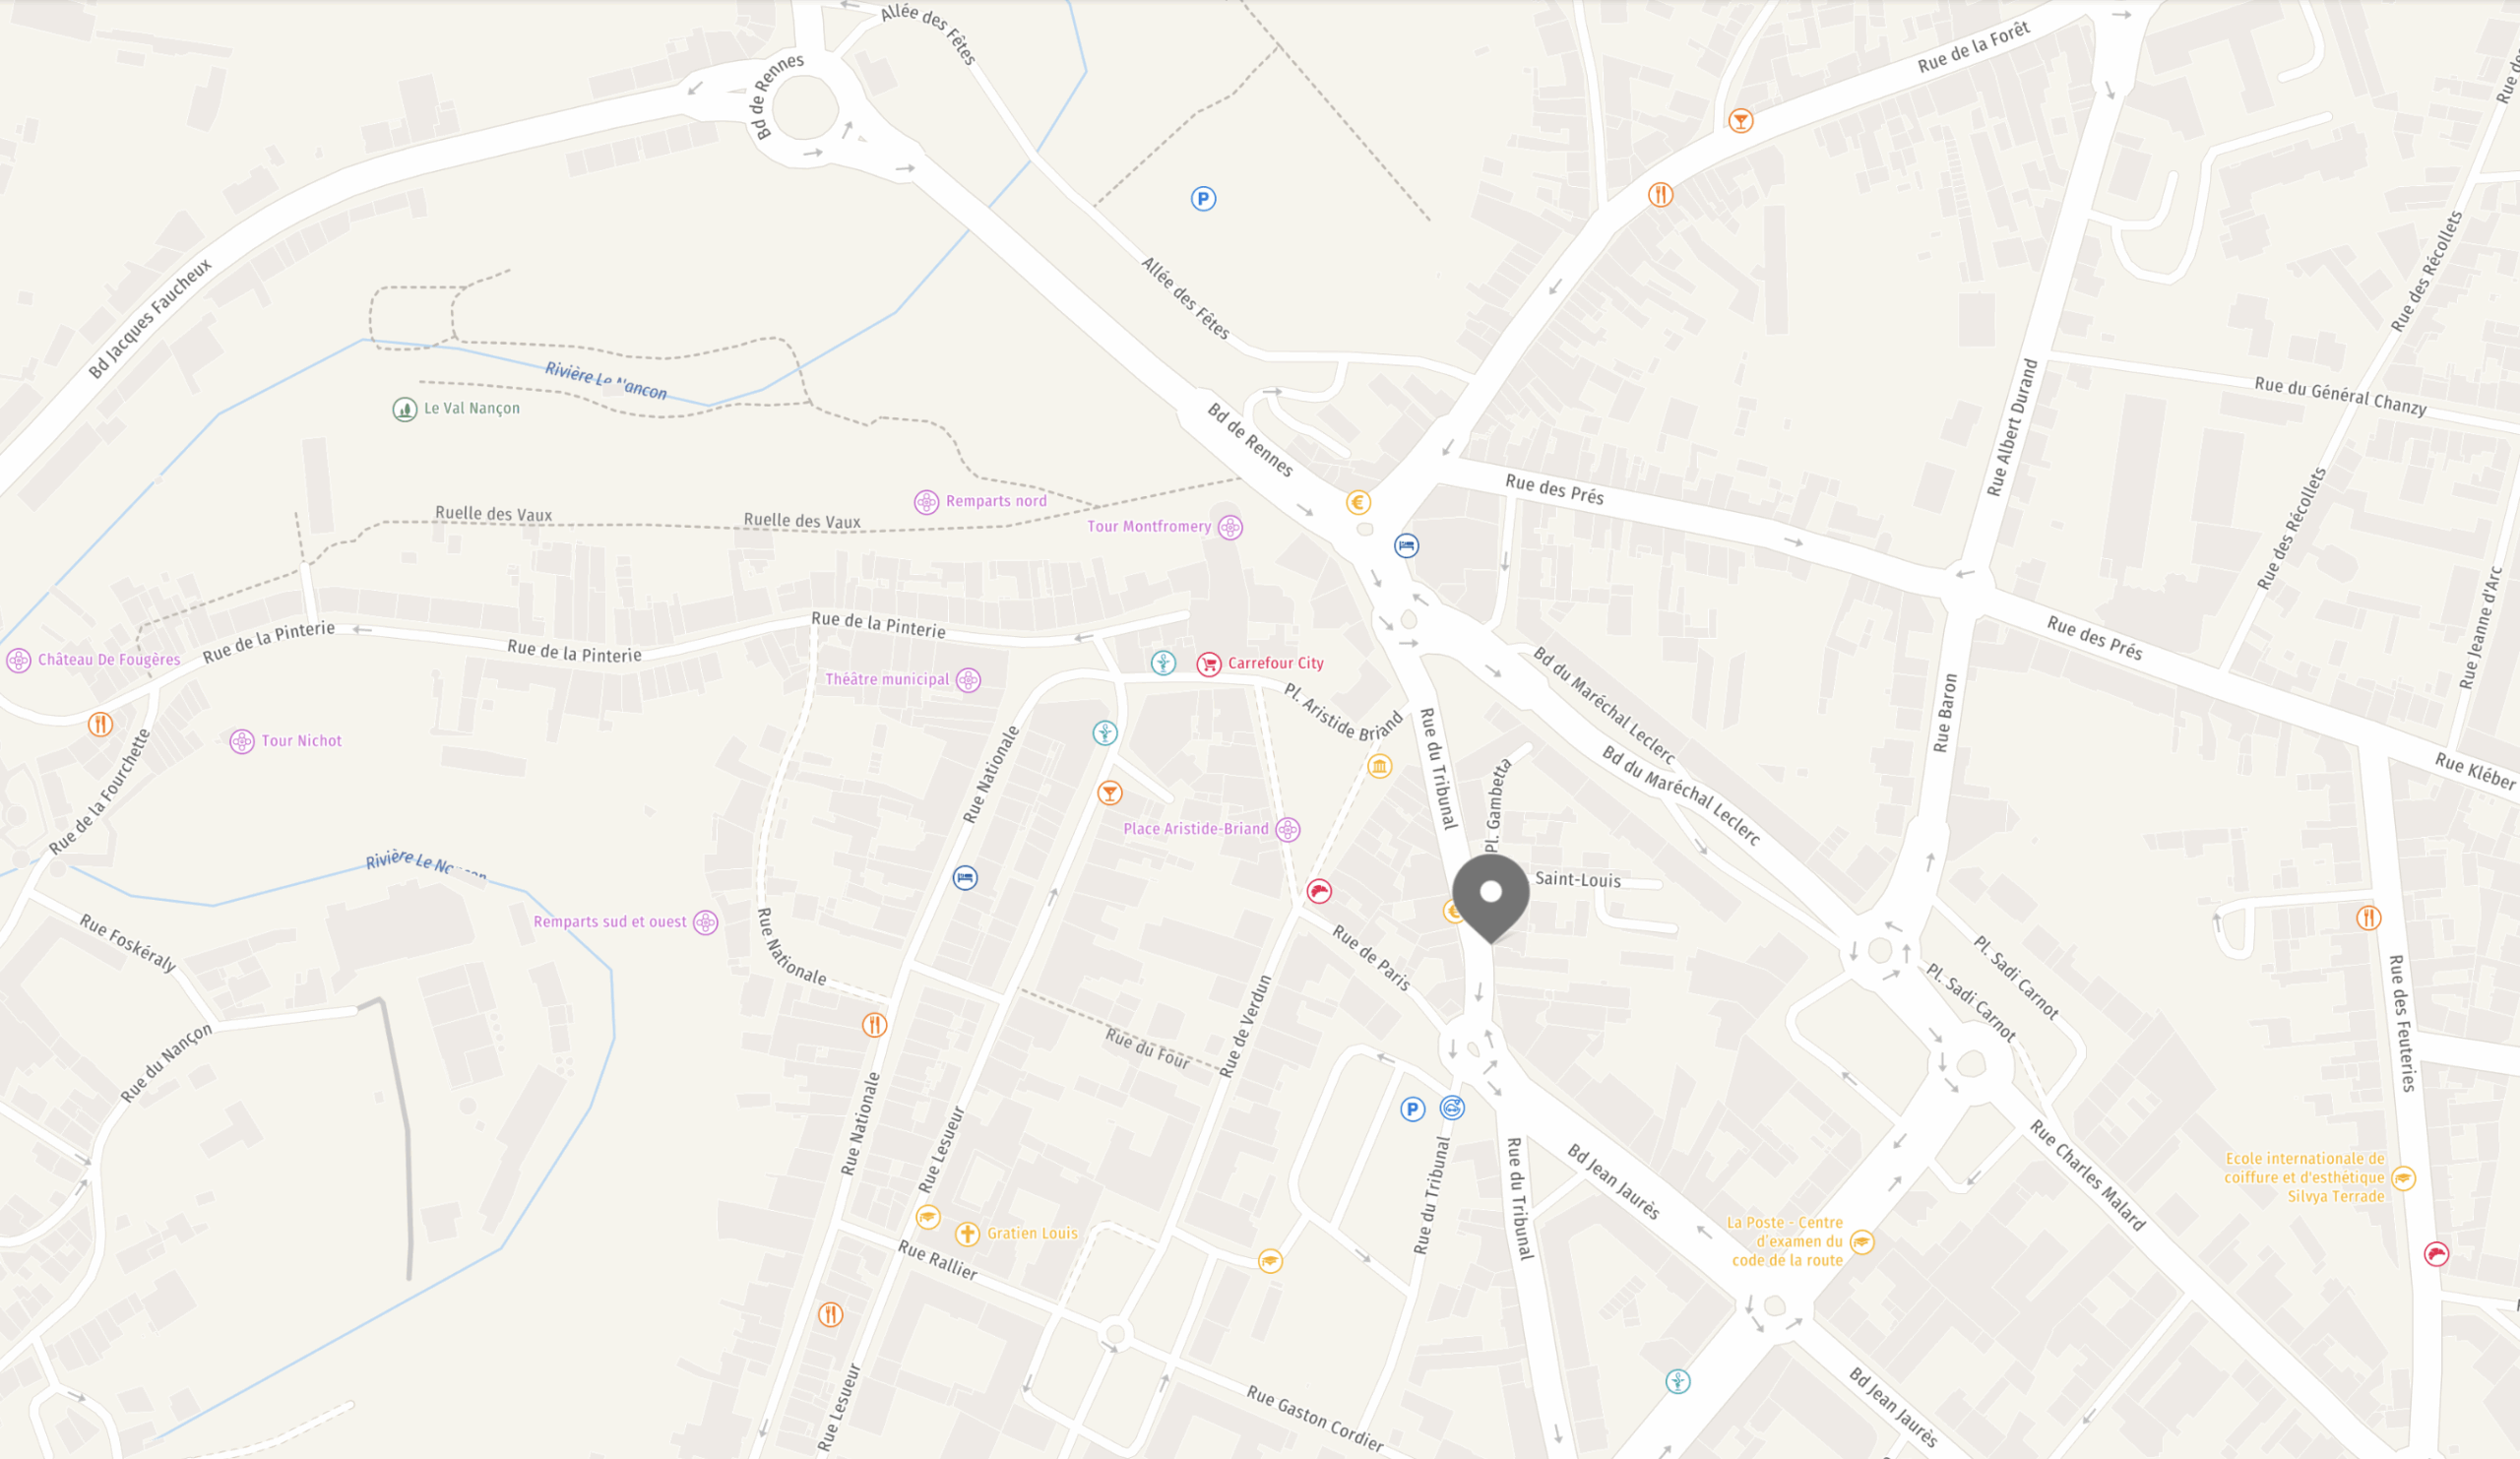
Task: Click the Gratien Louis church icon
Action: (967, 1234)
